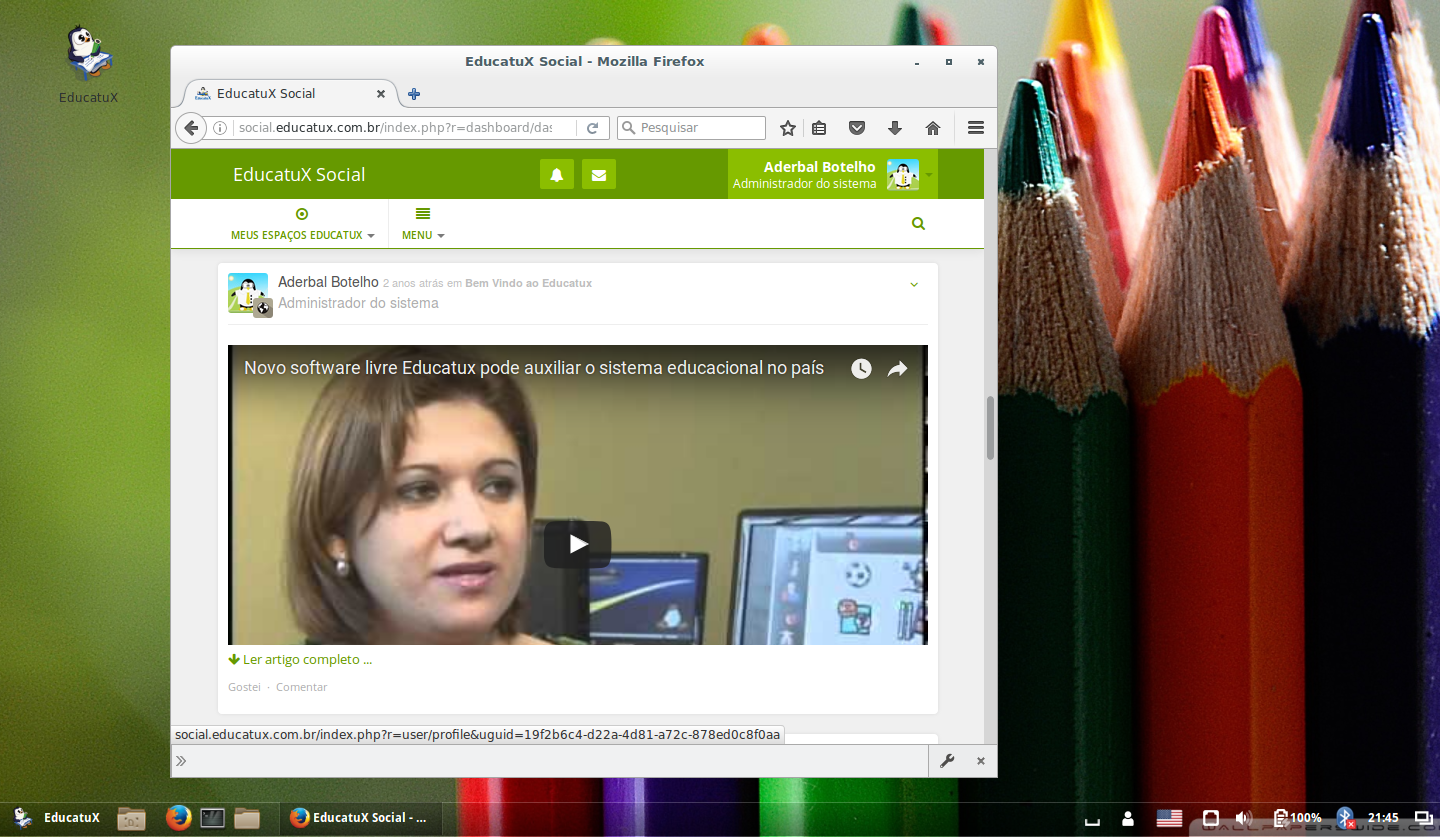Open the EducatuX desktop icon
Image resolution: width=1440 pixels, height=837 pixels.
click(x=89, y=66)
